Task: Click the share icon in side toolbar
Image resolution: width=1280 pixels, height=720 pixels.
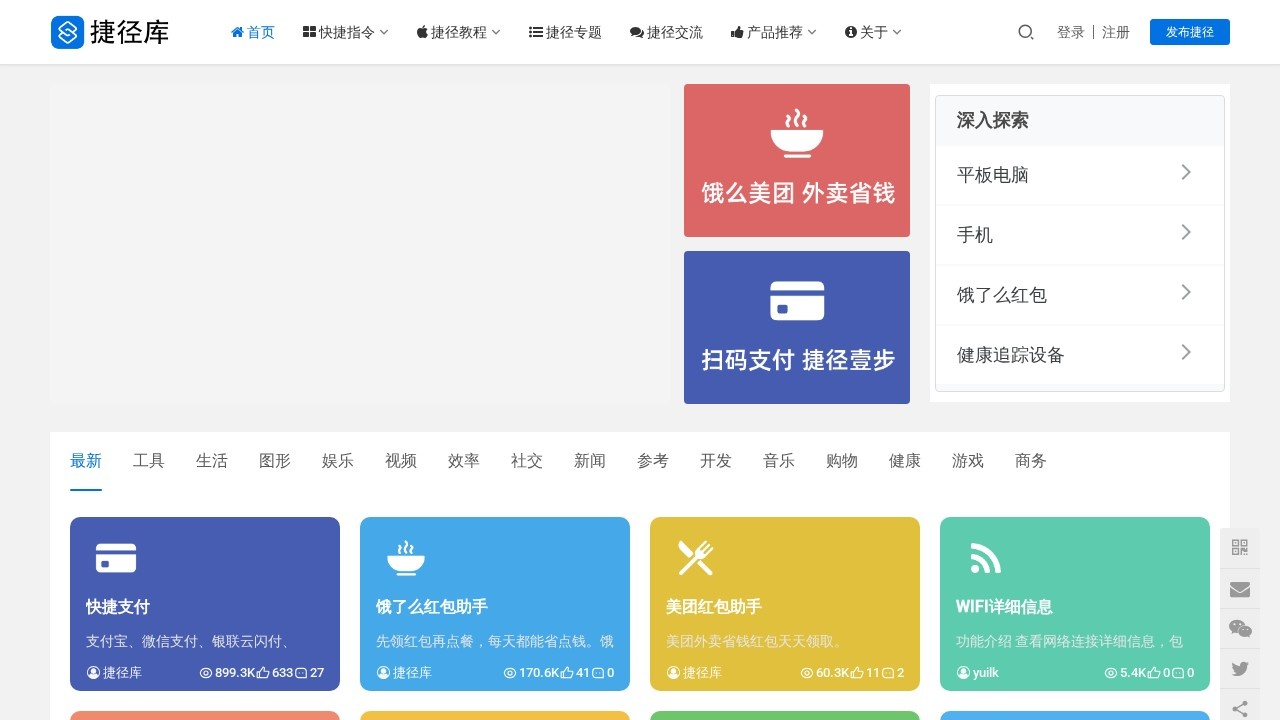Action: [1240, 708]
